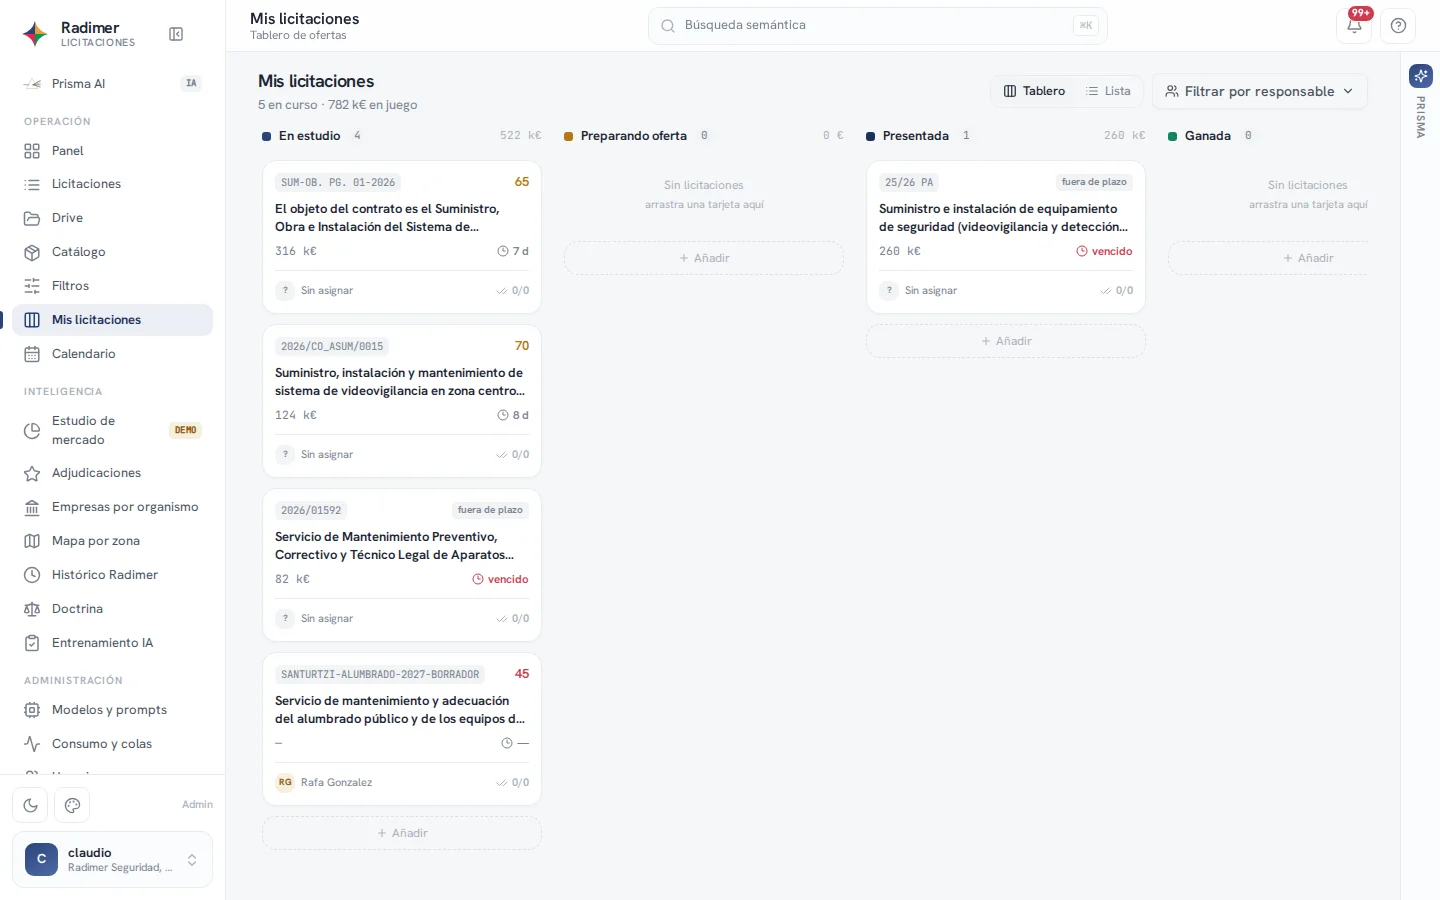The image size is (1440, 900).
Task: Click the Consumo y colas activity icon
Action: pos(32,744)
